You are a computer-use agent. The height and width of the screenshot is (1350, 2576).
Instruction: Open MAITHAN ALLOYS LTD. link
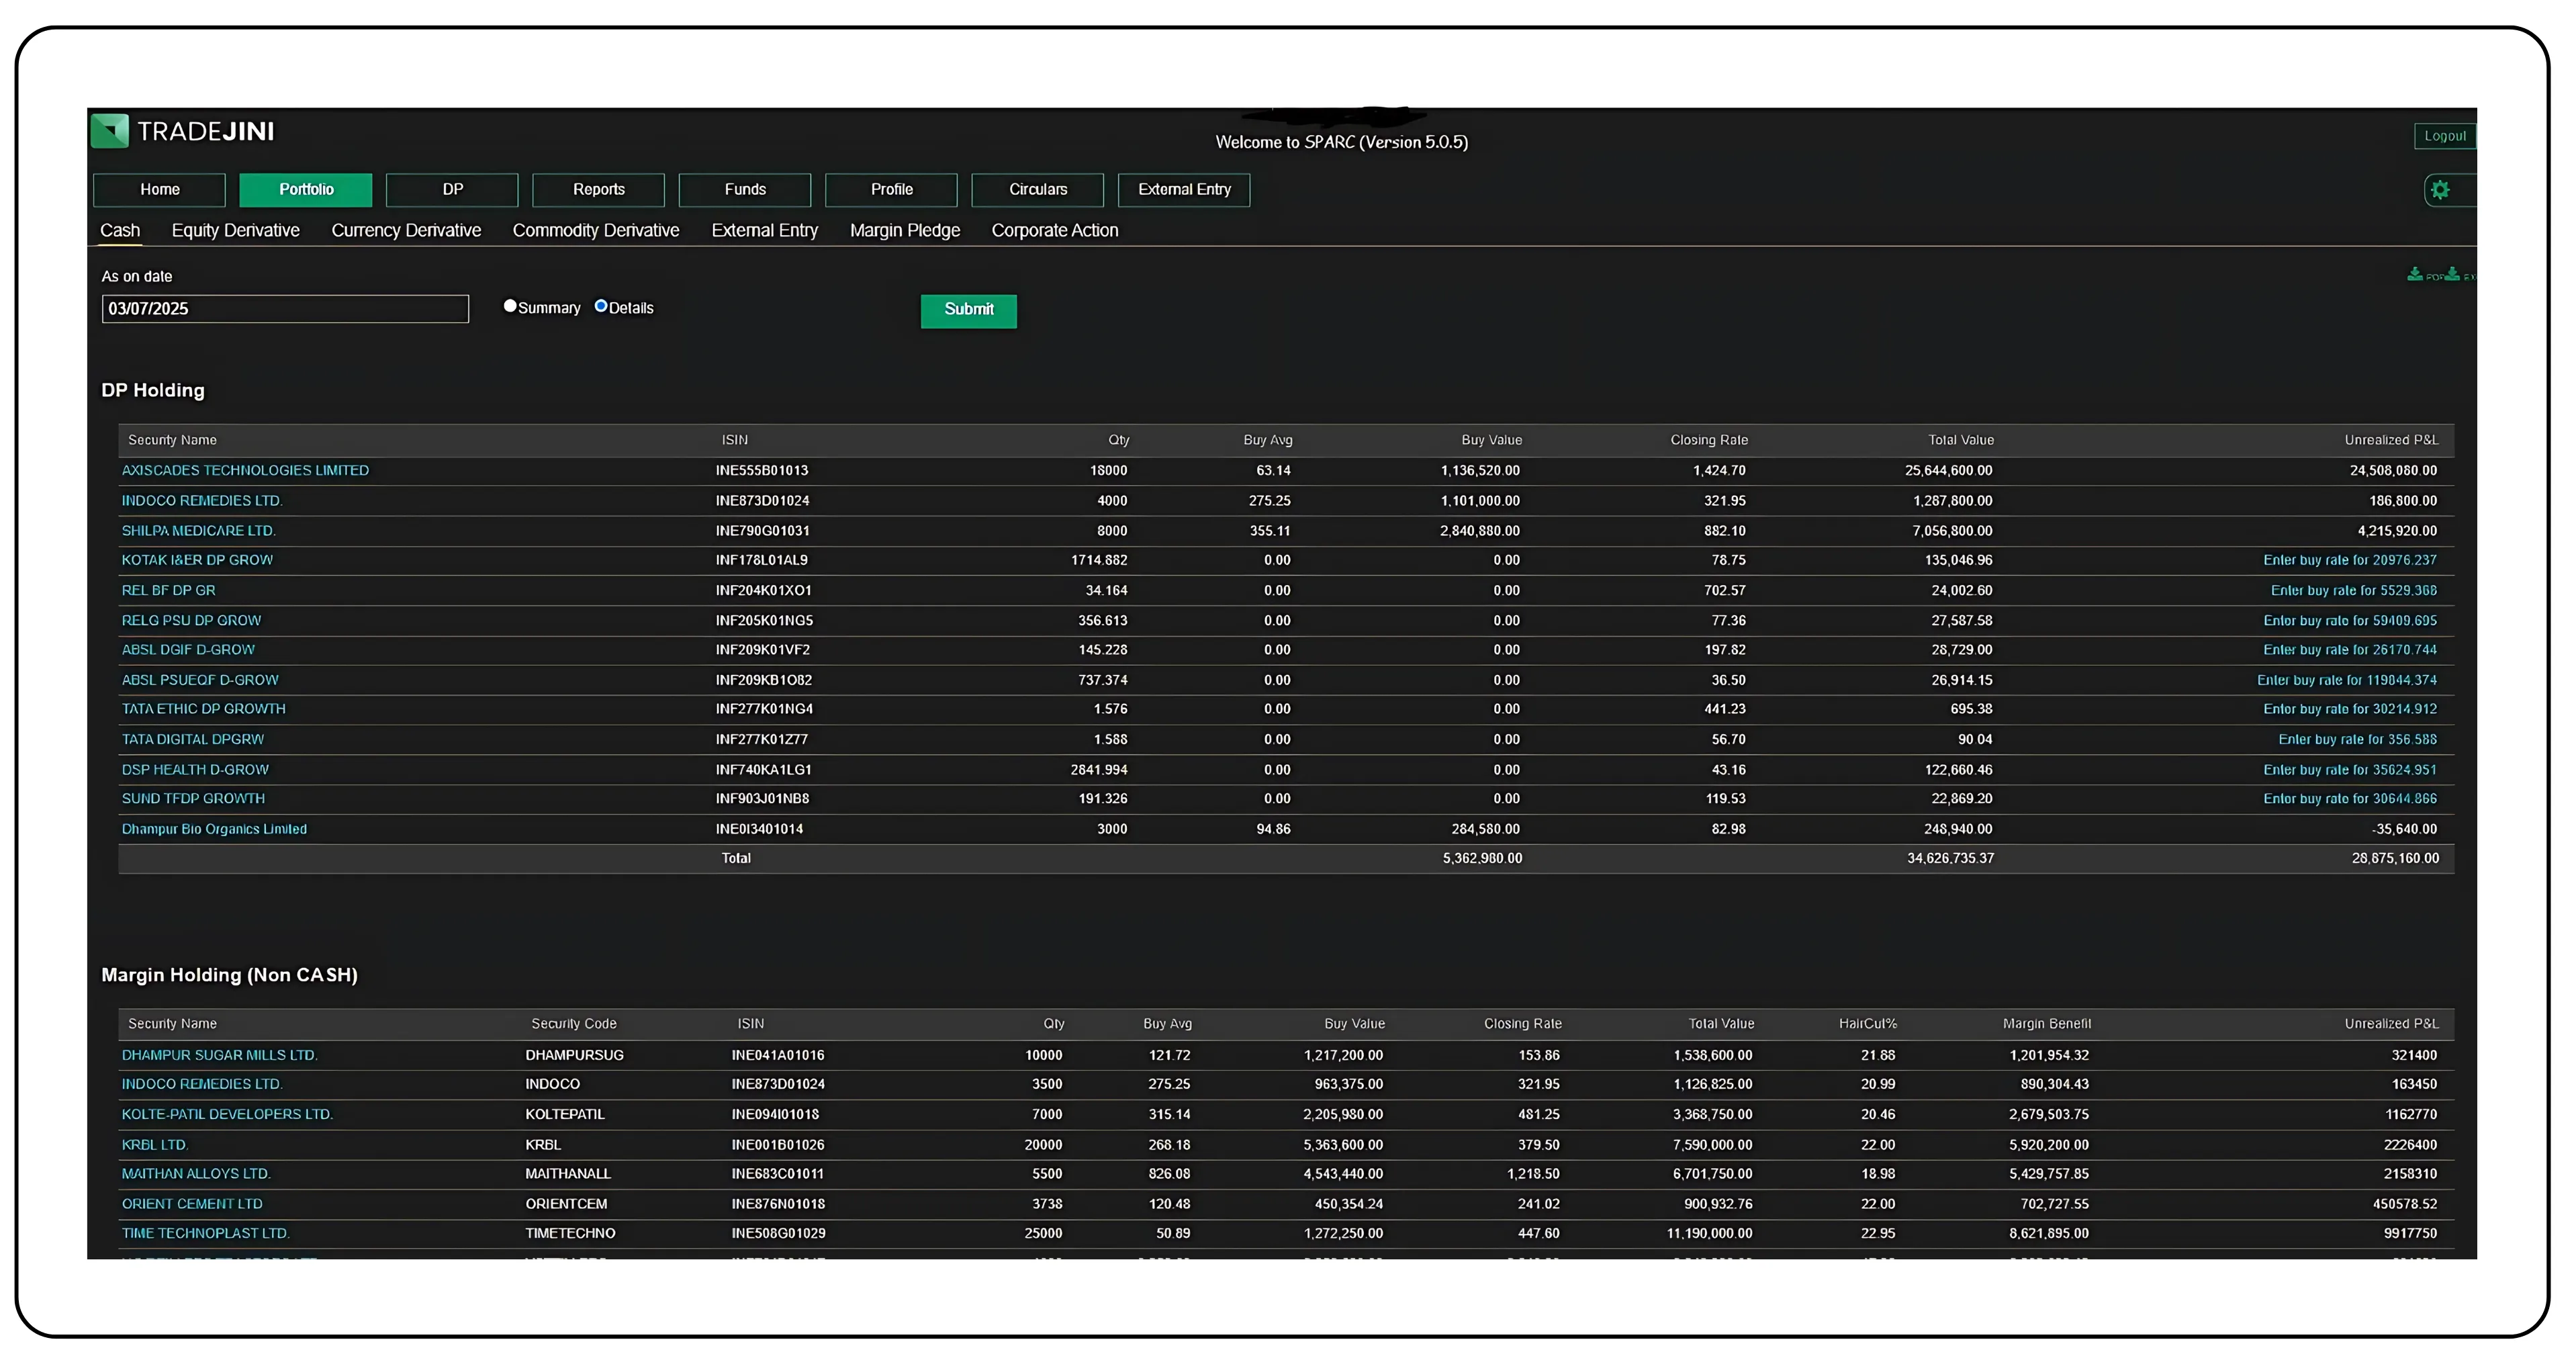pyautogui.click(x=196, y=1173)
